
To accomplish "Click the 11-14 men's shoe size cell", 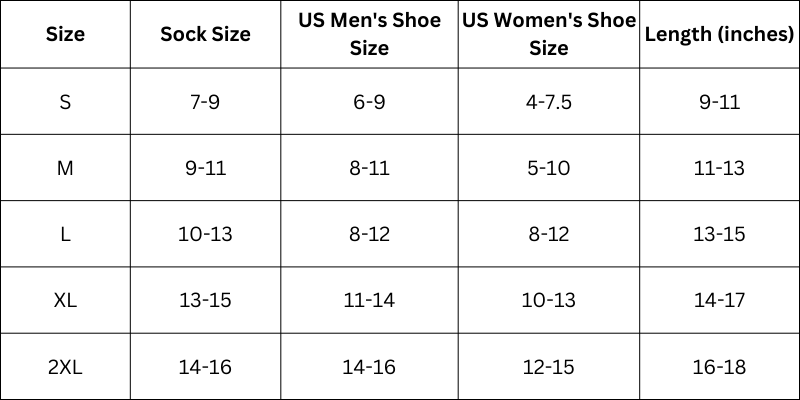I will click(x=369, y=300).
